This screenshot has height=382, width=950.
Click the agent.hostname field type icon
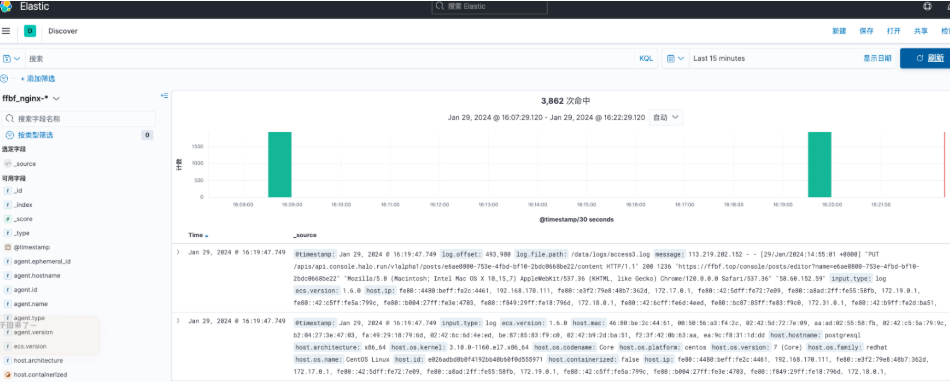[8, 275]
